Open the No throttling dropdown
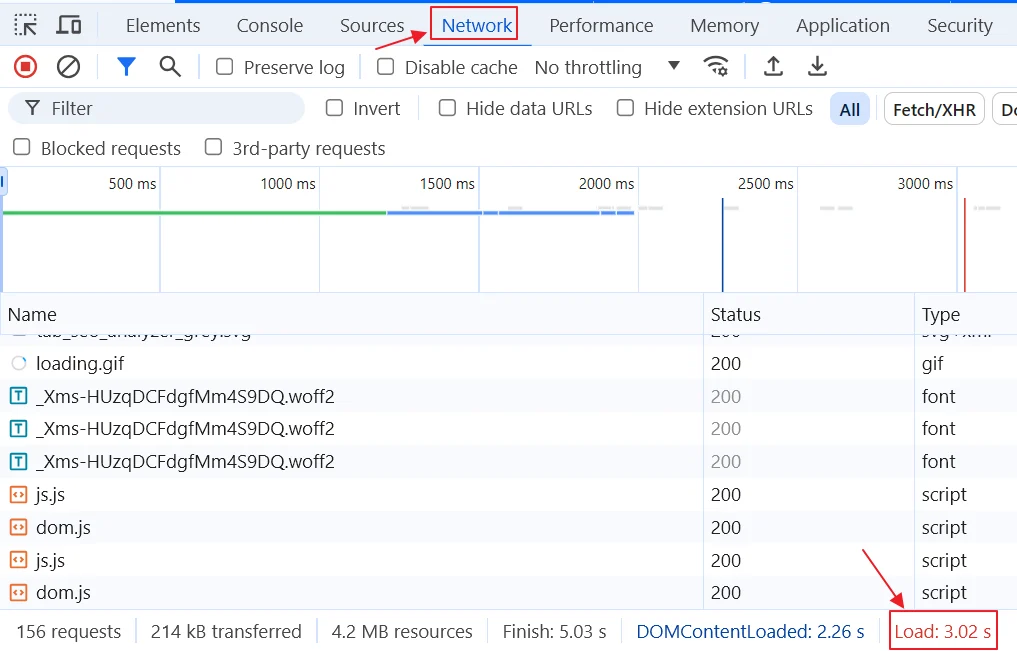The image size is (1017, 651). coord(600,67)
